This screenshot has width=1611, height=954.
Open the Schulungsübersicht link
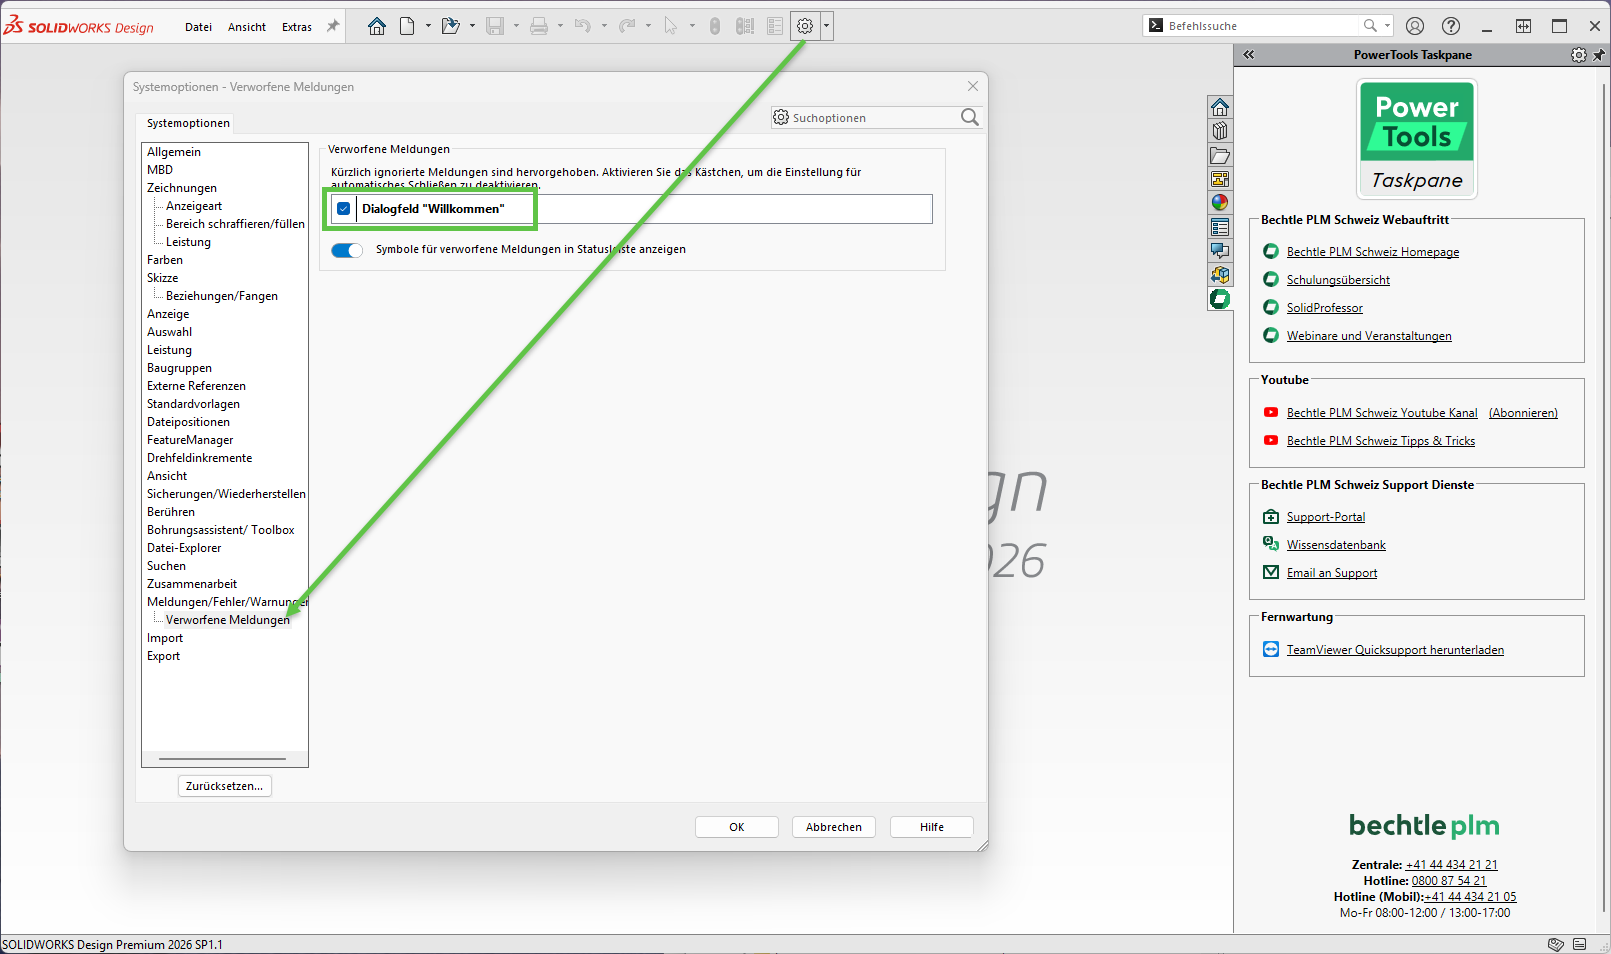coord(1338,280)
